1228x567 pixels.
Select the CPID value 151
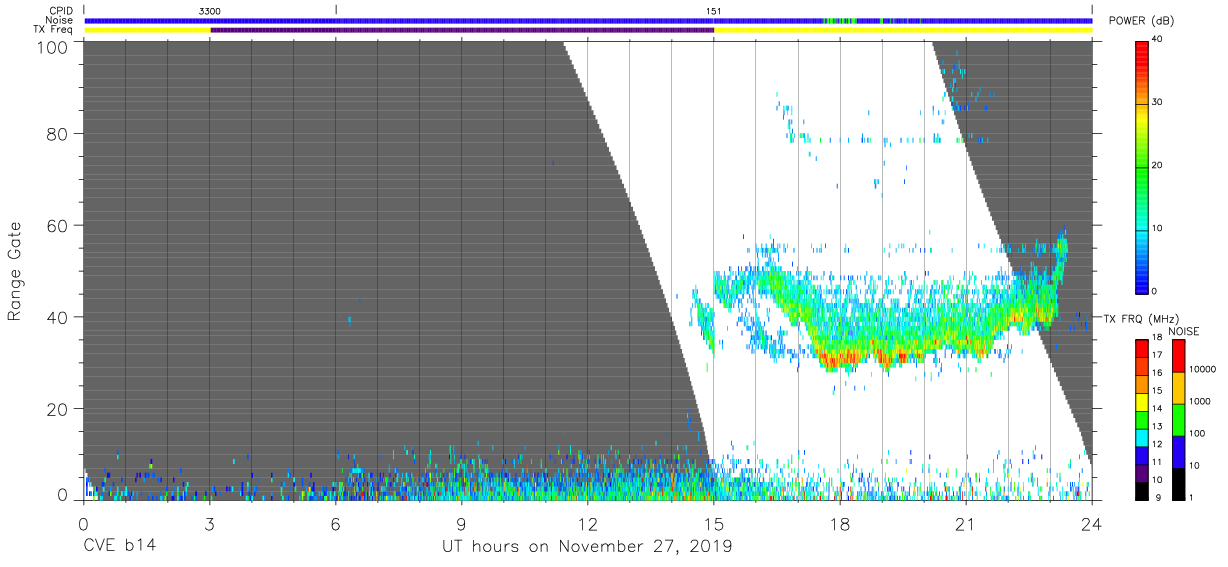click(x=713, y=11)
